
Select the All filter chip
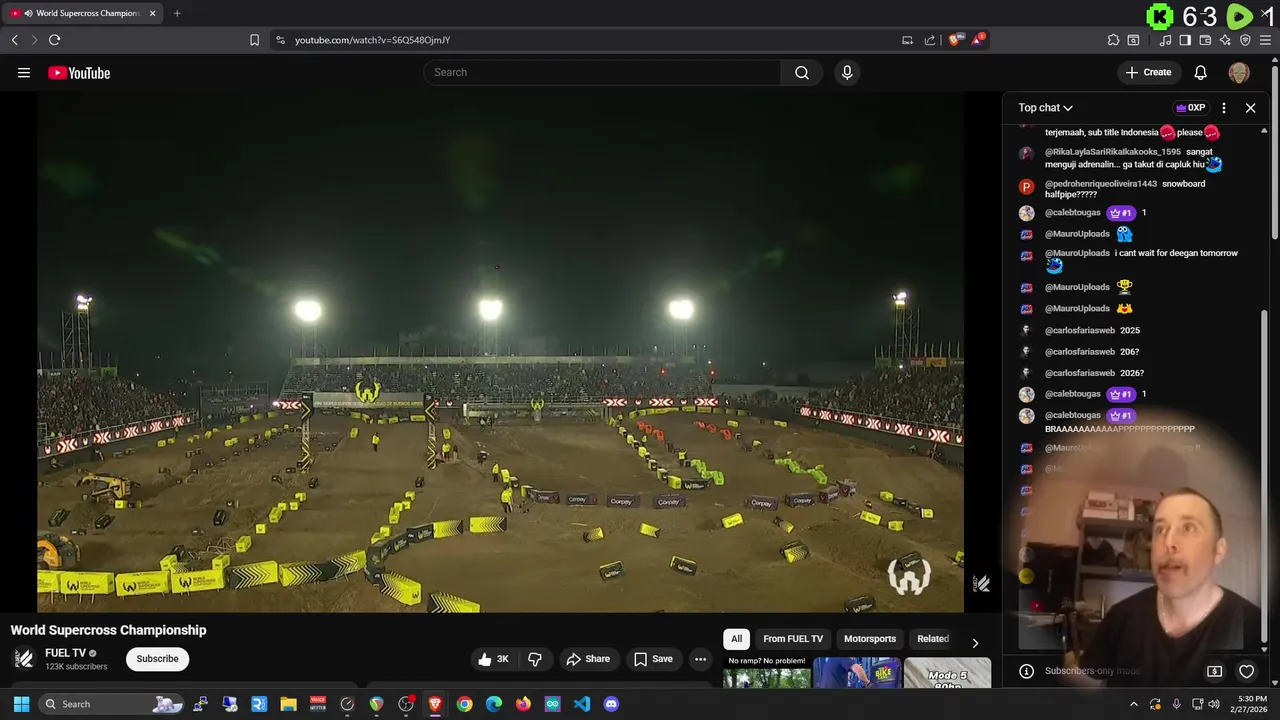[x=736, y=639]
